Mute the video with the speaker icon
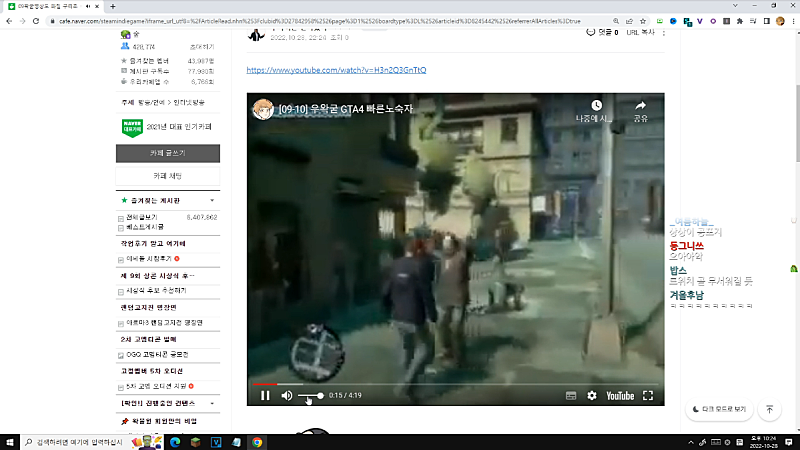 pyautogui.click(x=287, y=396)
